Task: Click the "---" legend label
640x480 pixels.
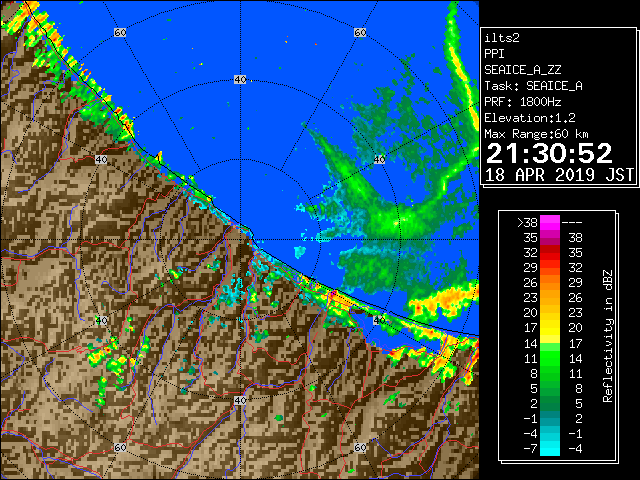Action: (572, 223)
